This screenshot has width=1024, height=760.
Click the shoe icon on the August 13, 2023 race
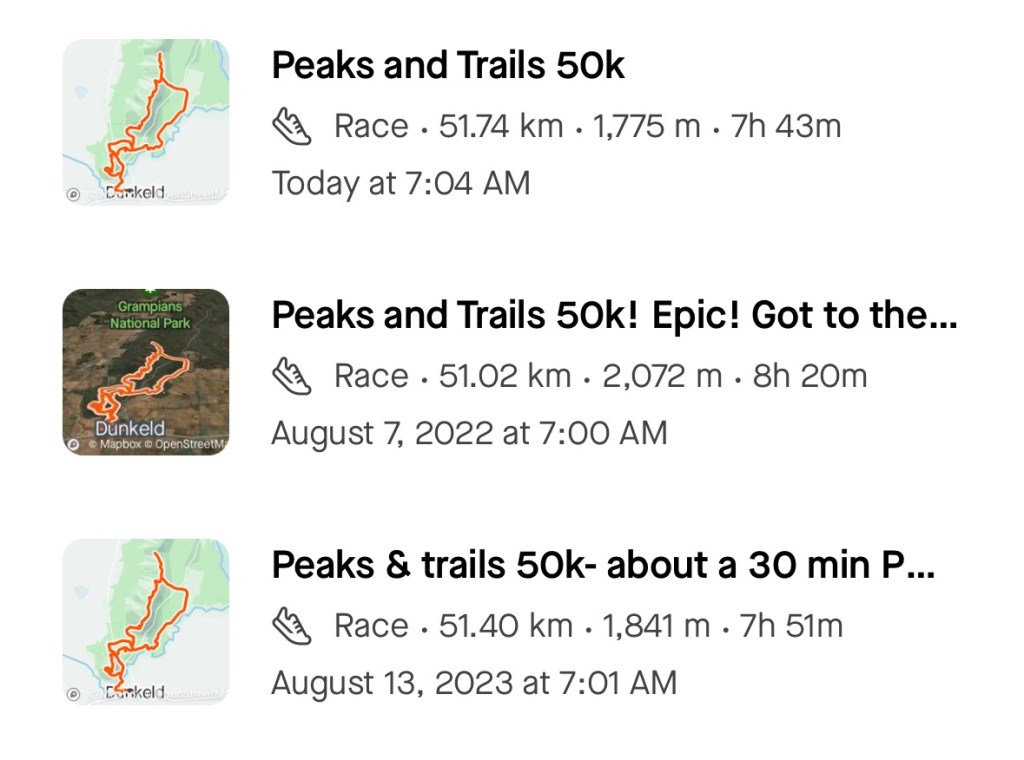click(291, 627)
